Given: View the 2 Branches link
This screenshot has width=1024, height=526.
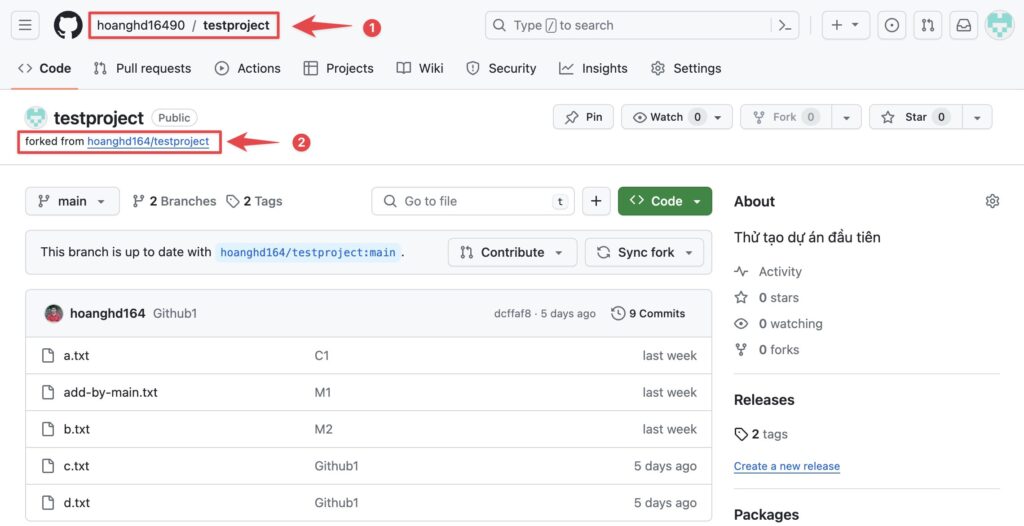Looking at the screenshot, I should coord(174,201).
